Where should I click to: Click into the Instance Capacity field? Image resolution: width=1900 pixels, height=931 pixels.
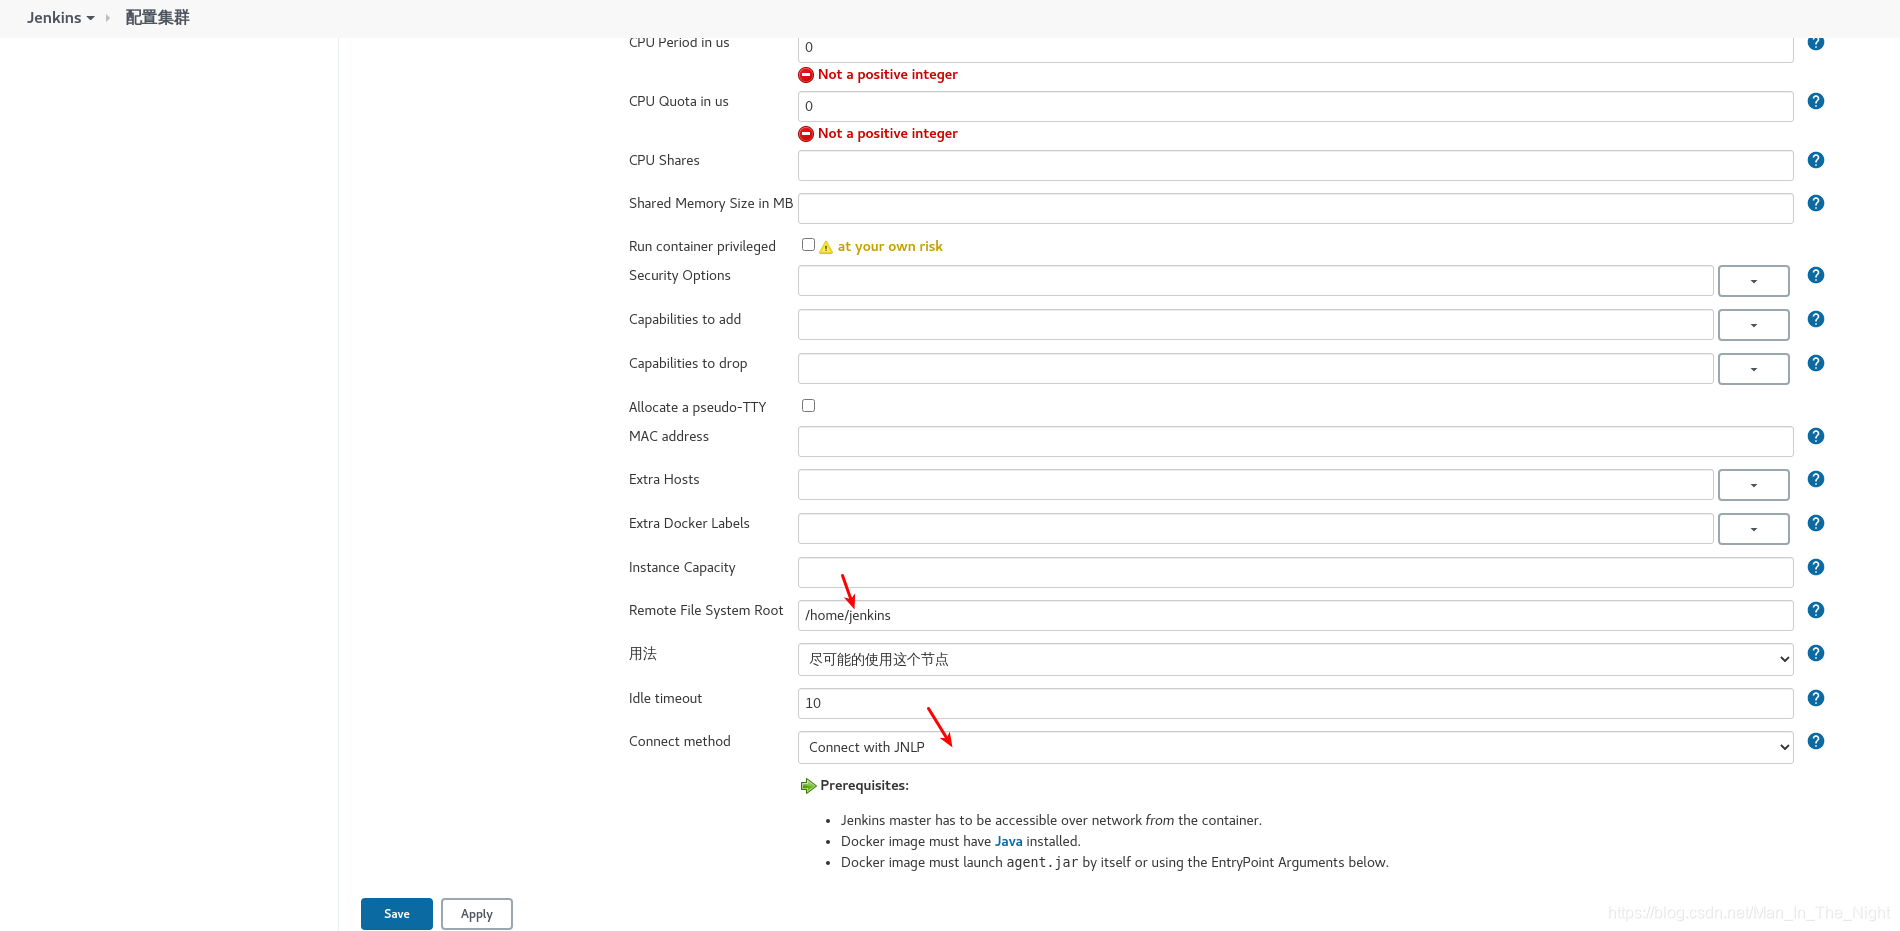coord(1295,573)
